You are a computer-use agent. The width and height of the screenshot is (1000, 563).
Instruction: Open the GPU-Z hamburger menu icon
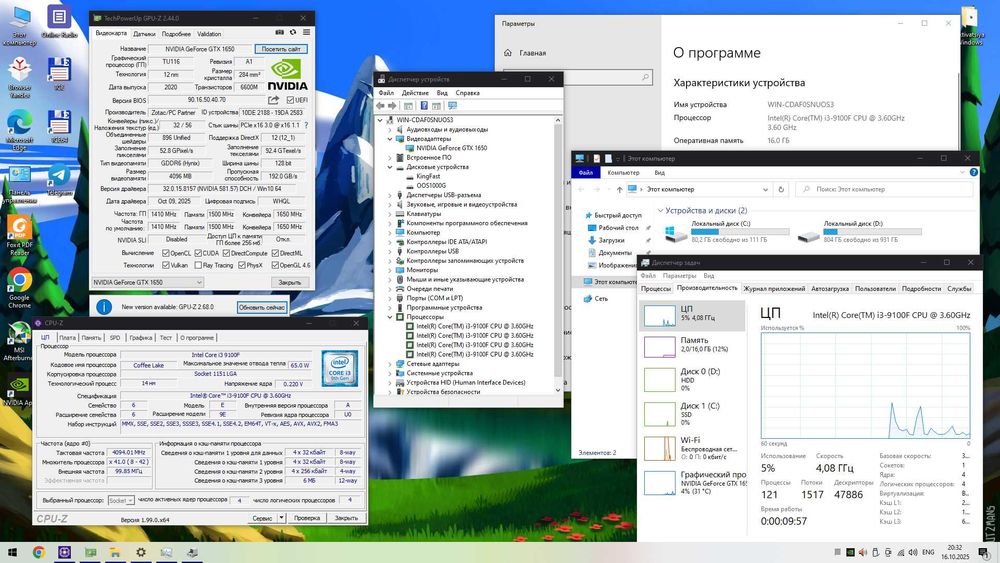306,33
